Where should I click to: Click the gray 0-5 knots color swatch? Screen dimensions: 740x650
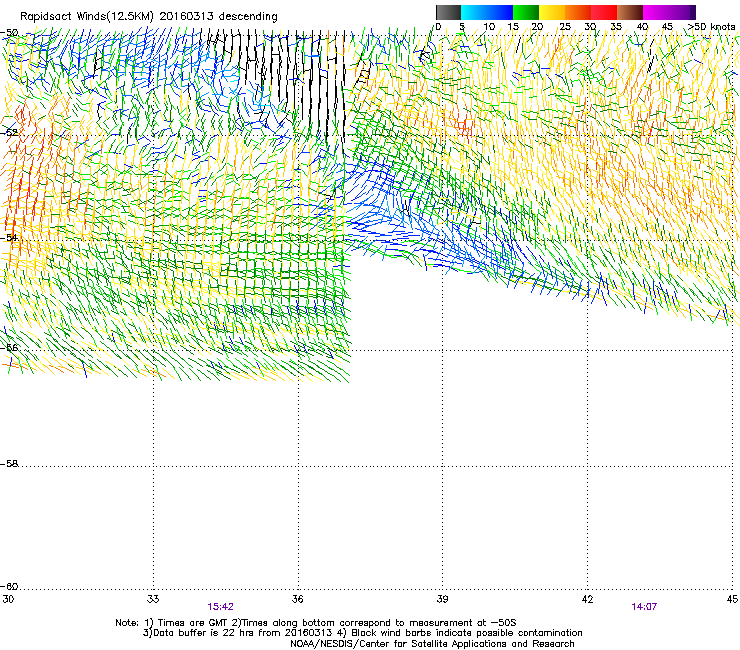point(448,12)
